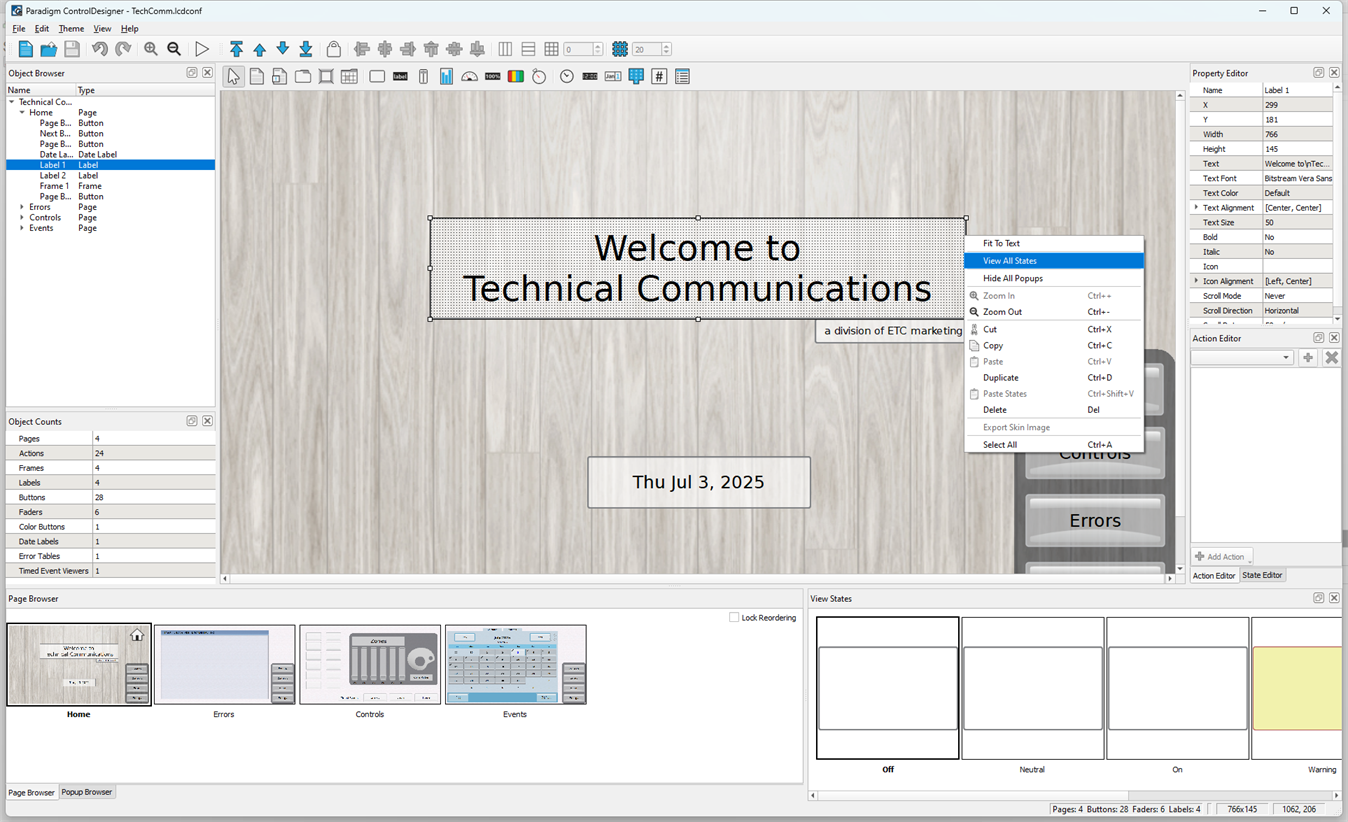Viewport: 1348px width, 822px height.
Task: Click the Bring to Front arrow icon
Action: click(x=236, y=49)
